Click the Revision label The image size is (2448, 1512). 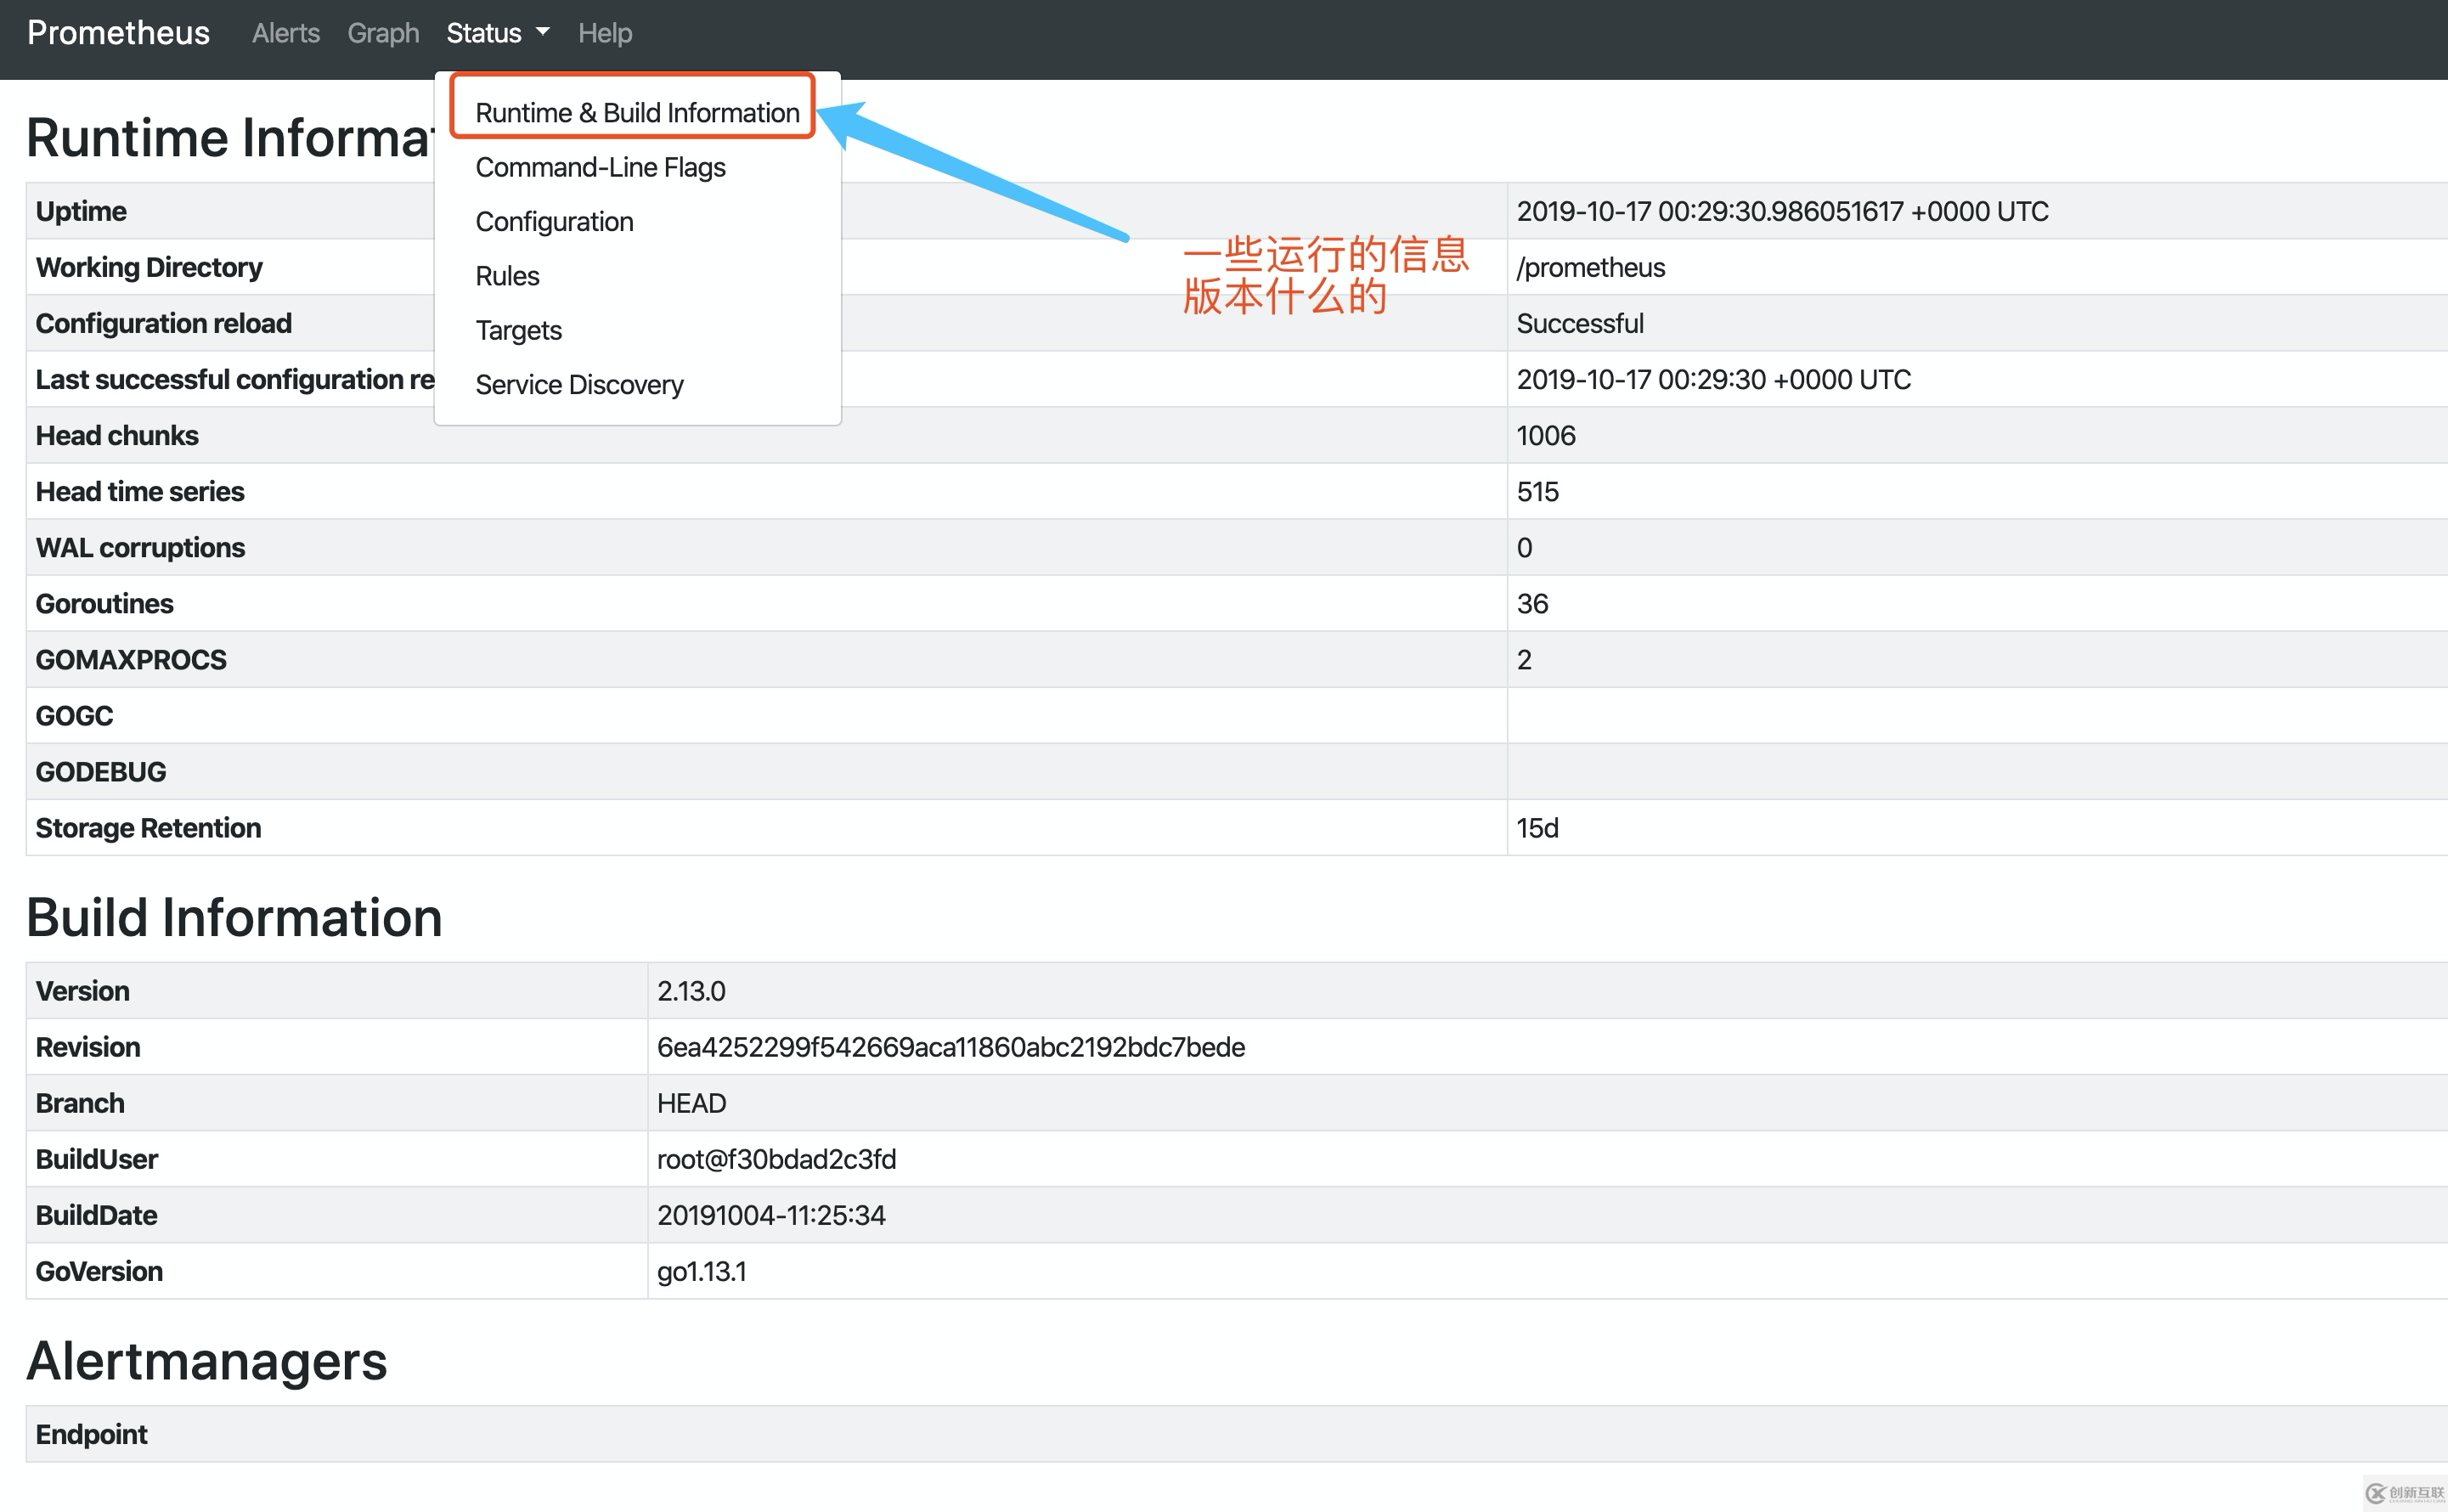pyautogui.click(x=87, y=1046)
